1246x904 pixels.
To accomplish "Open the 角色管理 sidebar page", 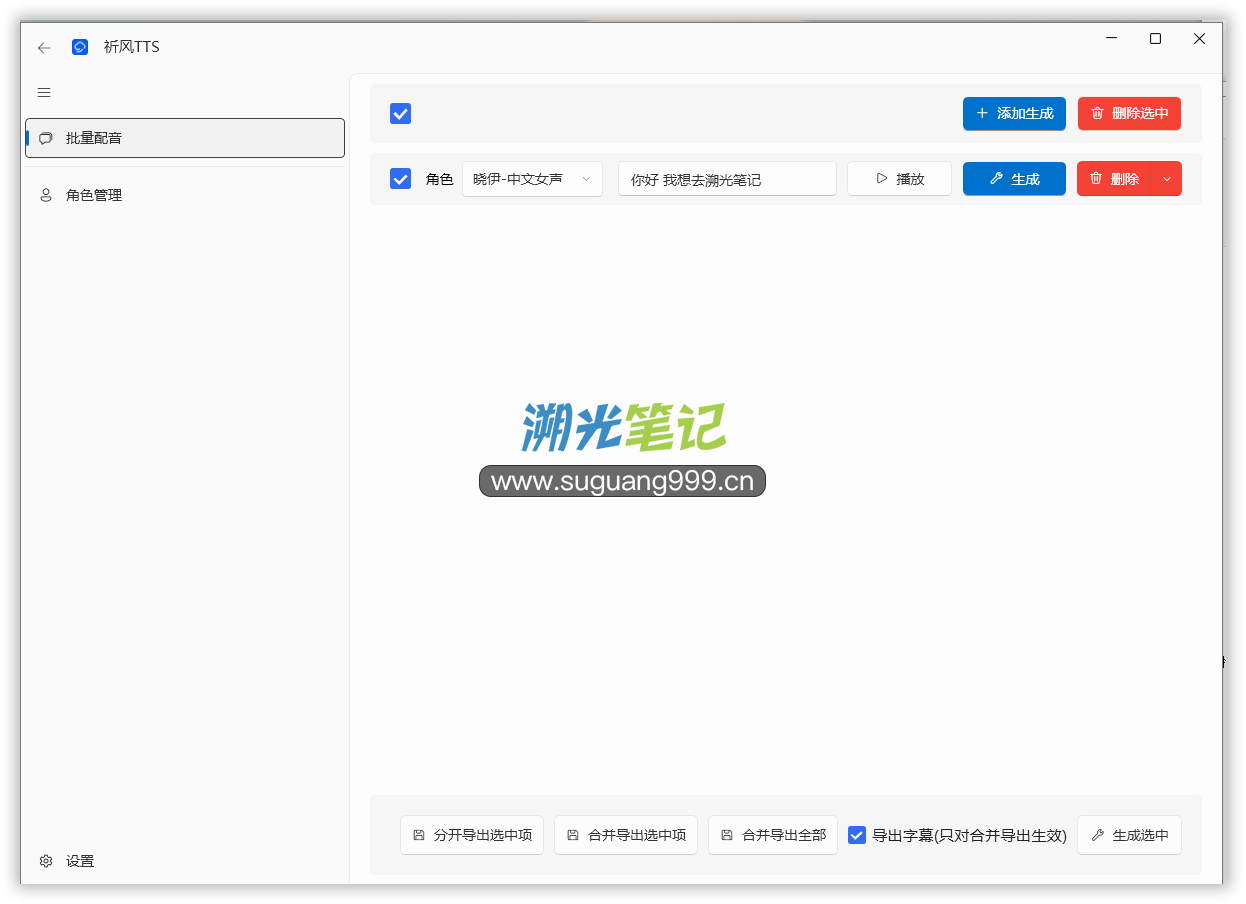I will [x=185, y=195].
